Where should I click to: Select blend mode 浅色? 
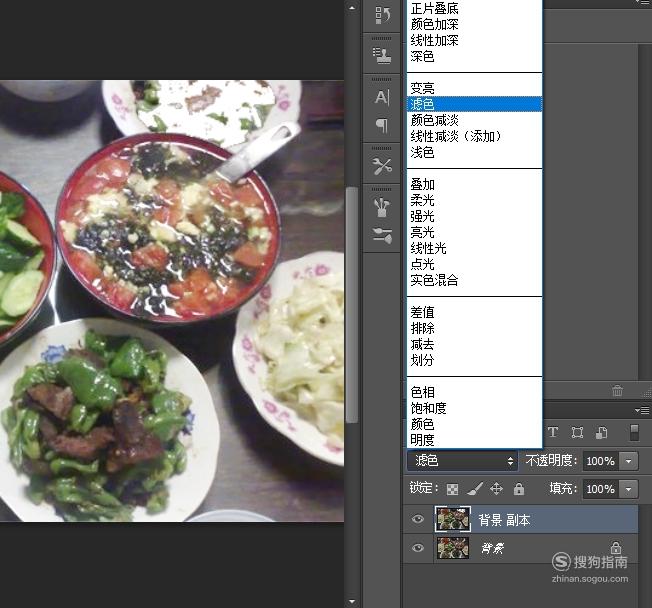coord(475,152)
